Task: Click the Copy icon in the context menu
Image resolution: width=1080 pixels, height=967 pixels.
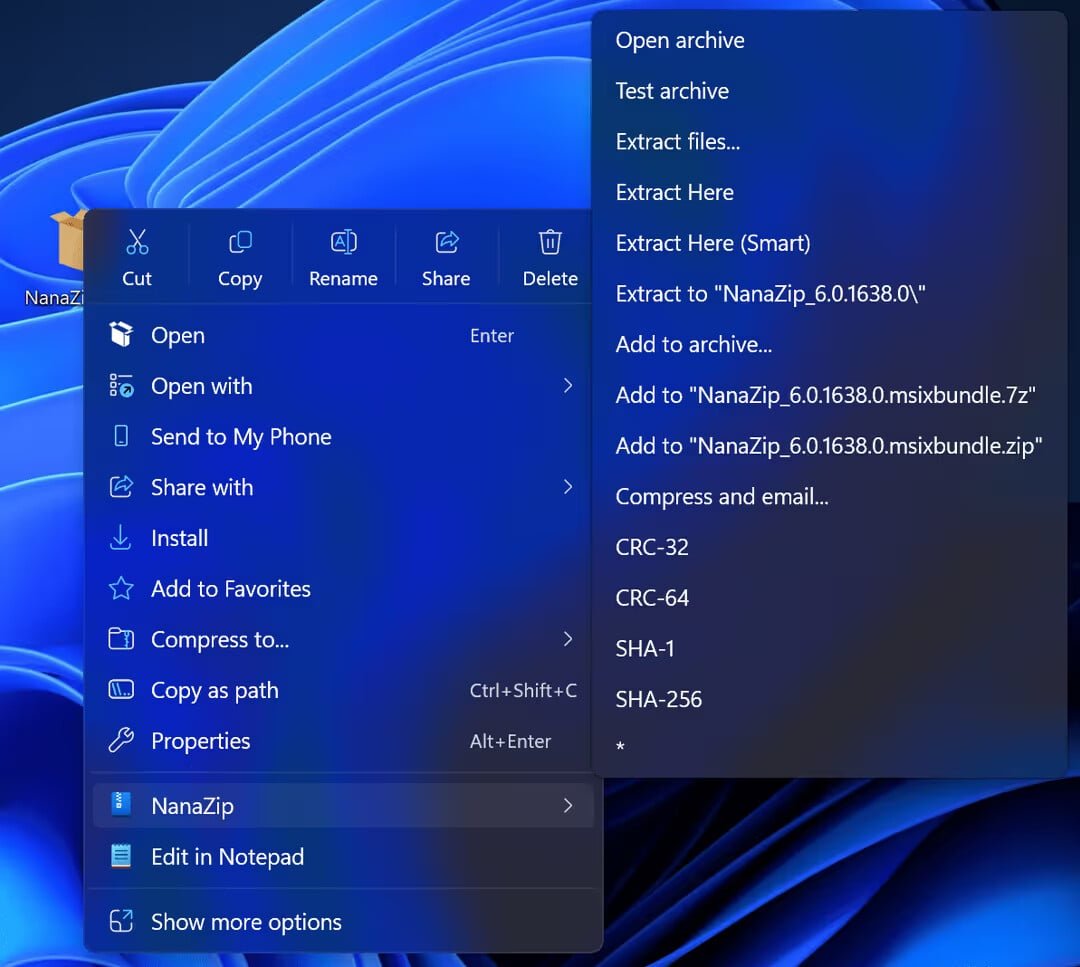Action: tap(240, 242)
